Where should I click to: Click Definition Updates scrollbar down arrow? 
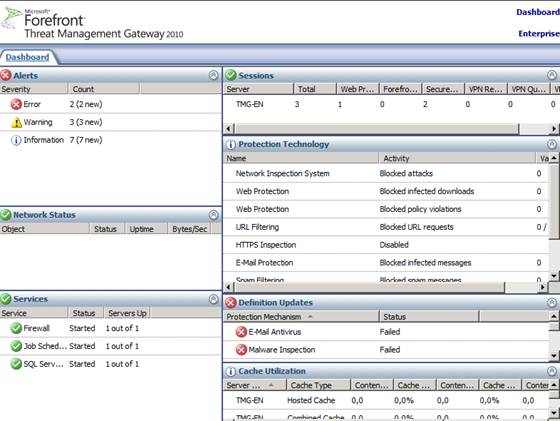554,355
